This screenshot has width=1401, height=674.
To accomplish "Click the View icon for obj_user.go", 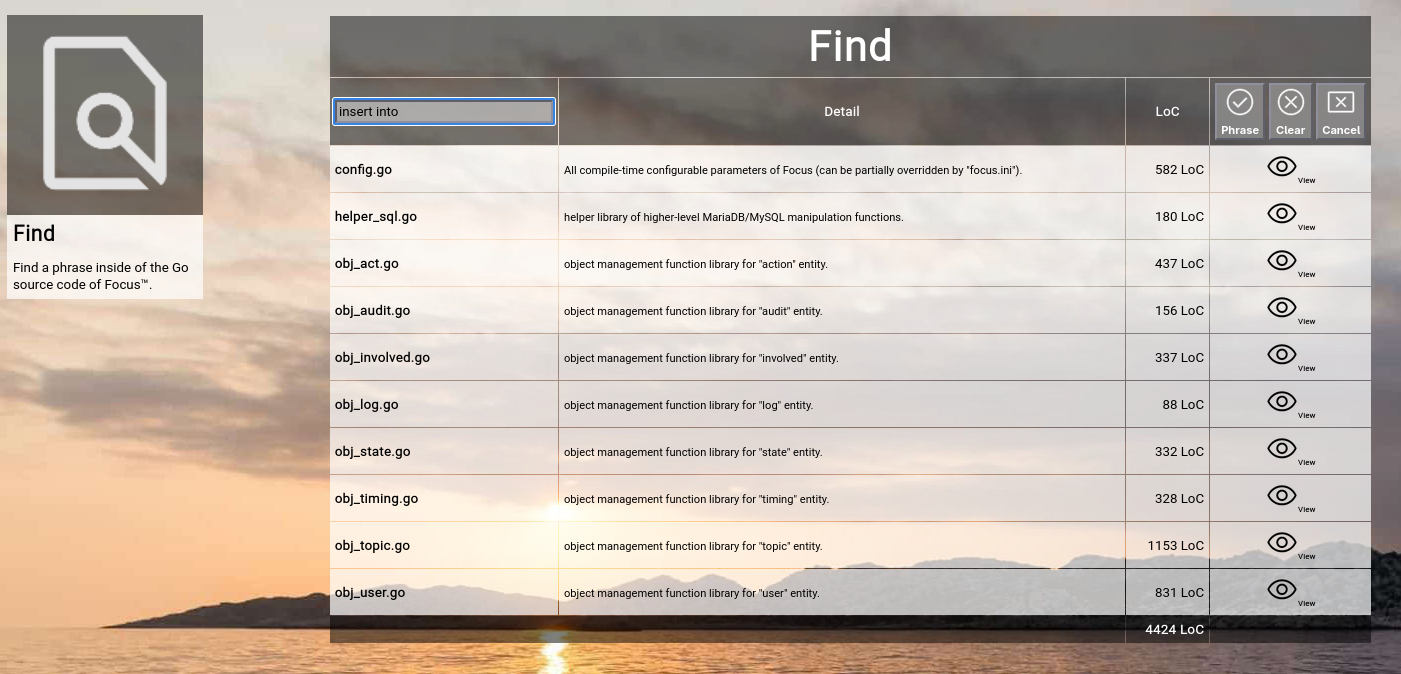I will tap(1282, 590).
